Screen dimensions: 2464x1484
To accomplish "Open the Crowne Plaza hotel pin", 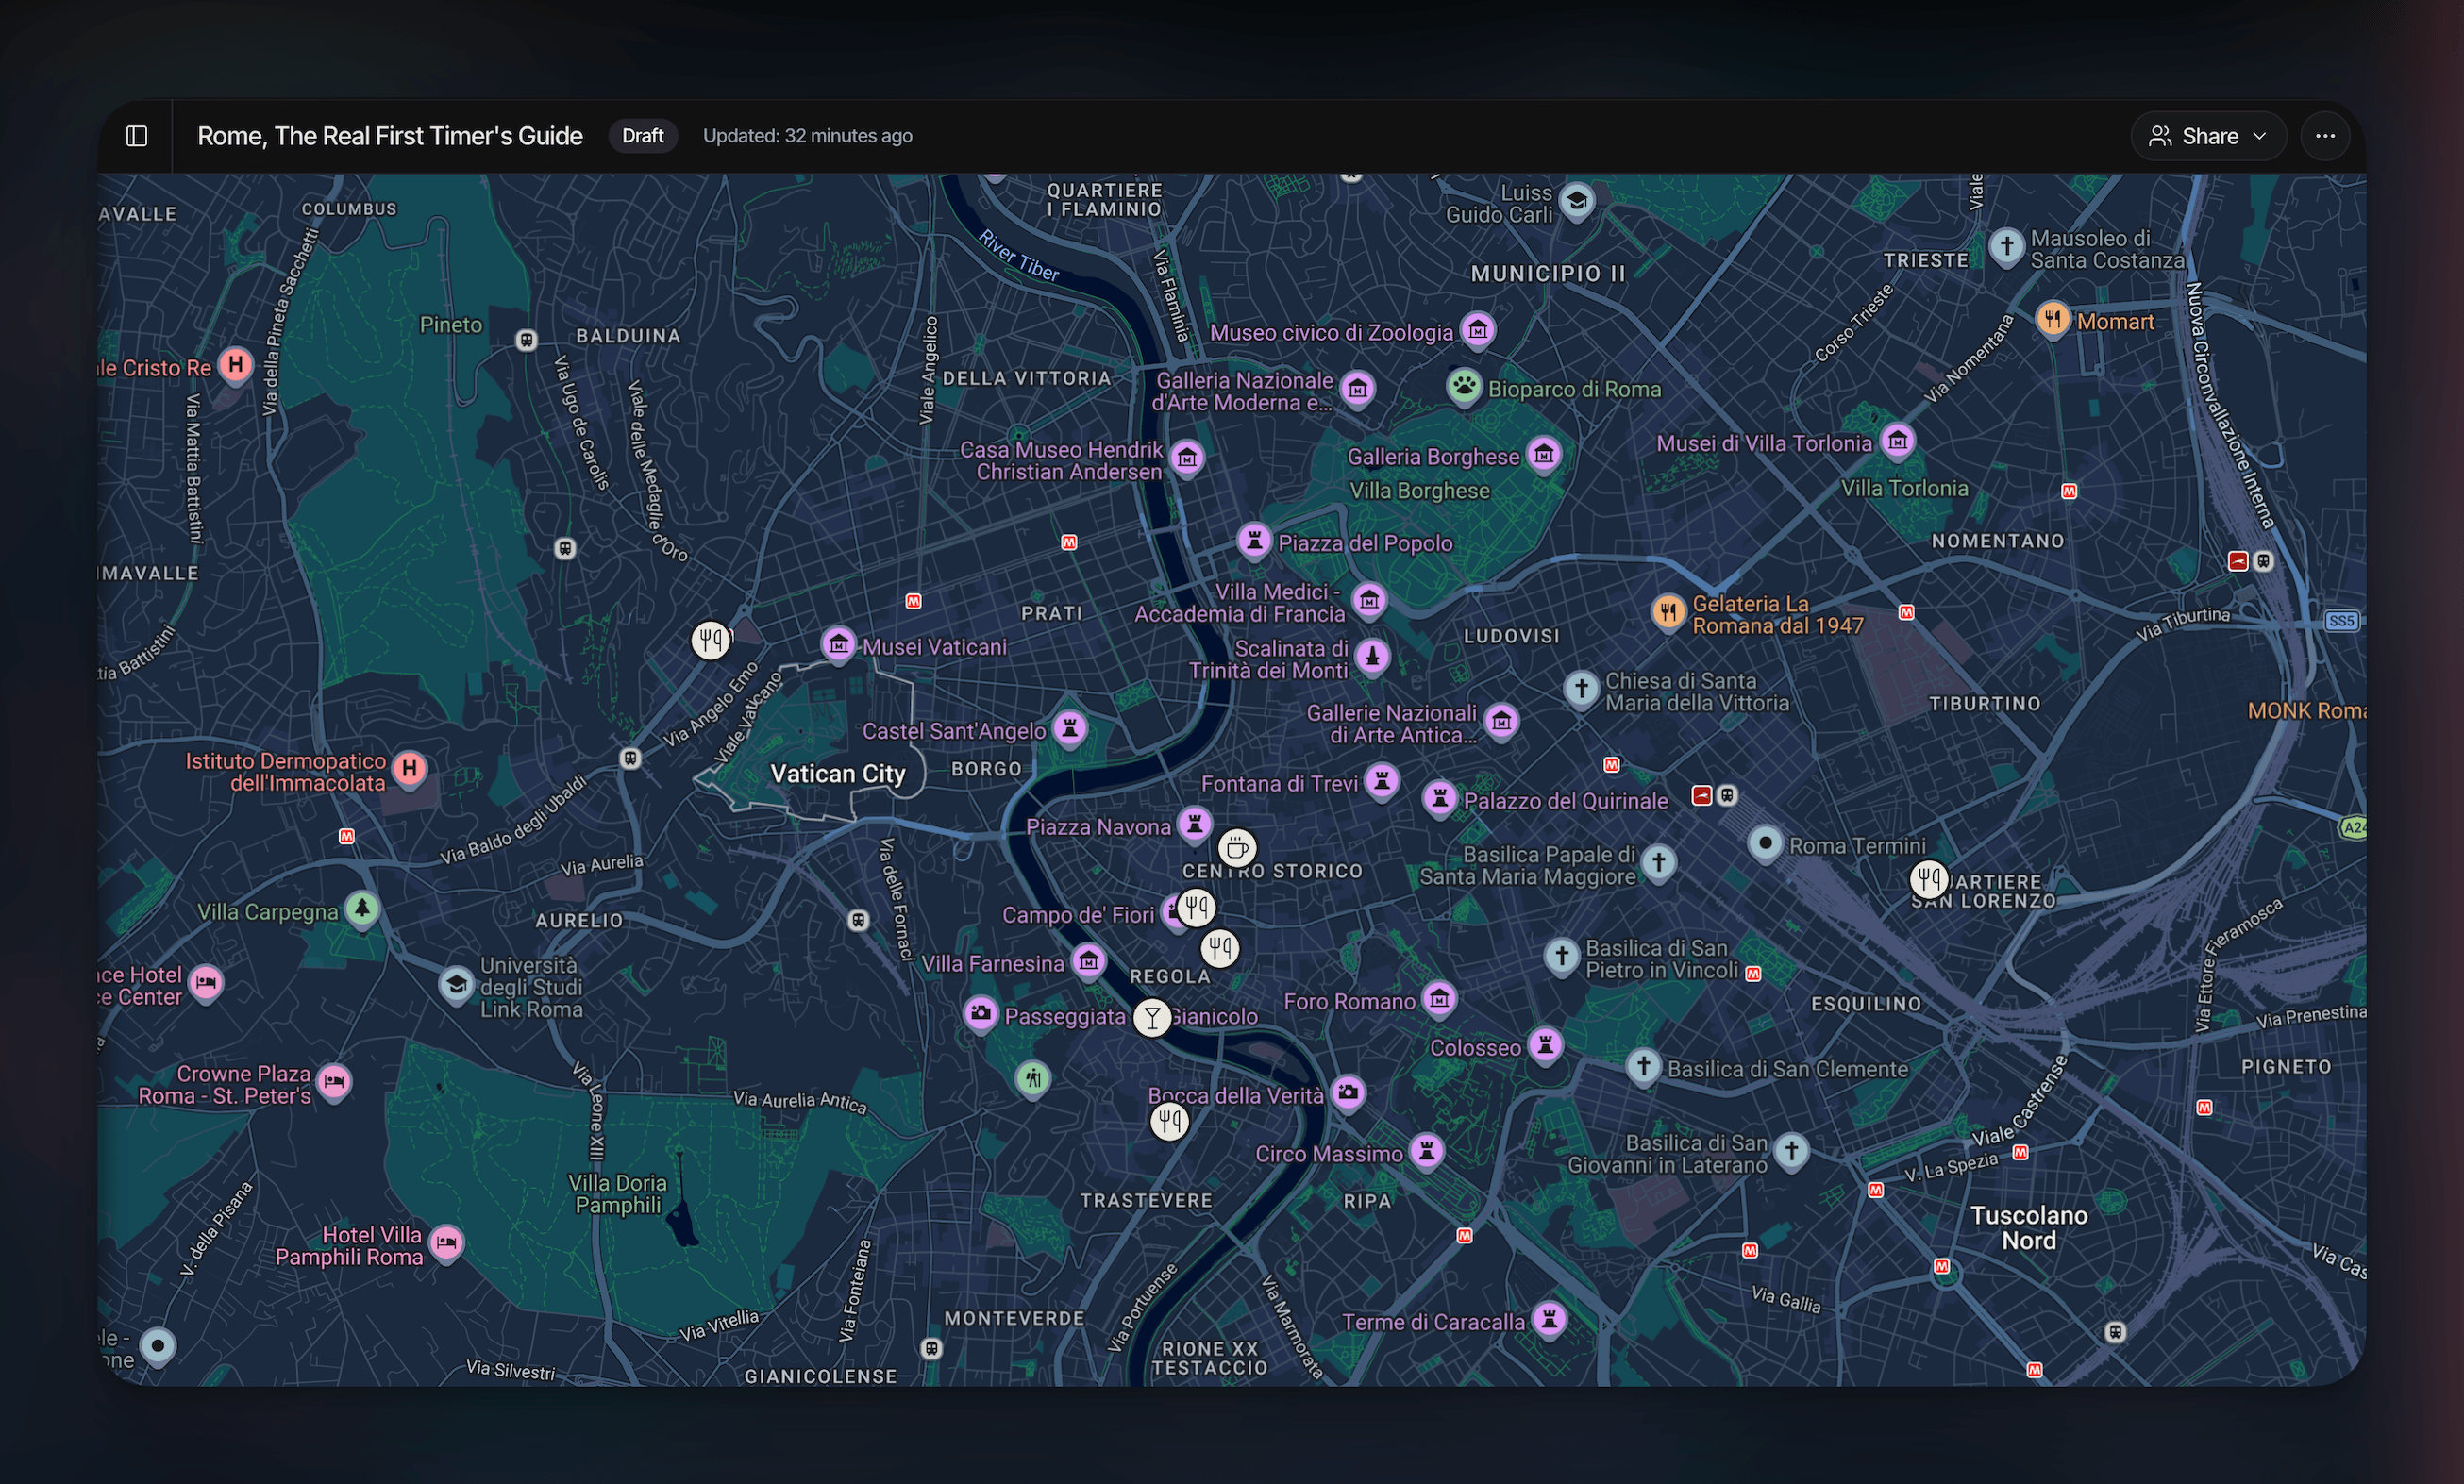I will (334, 1081).
